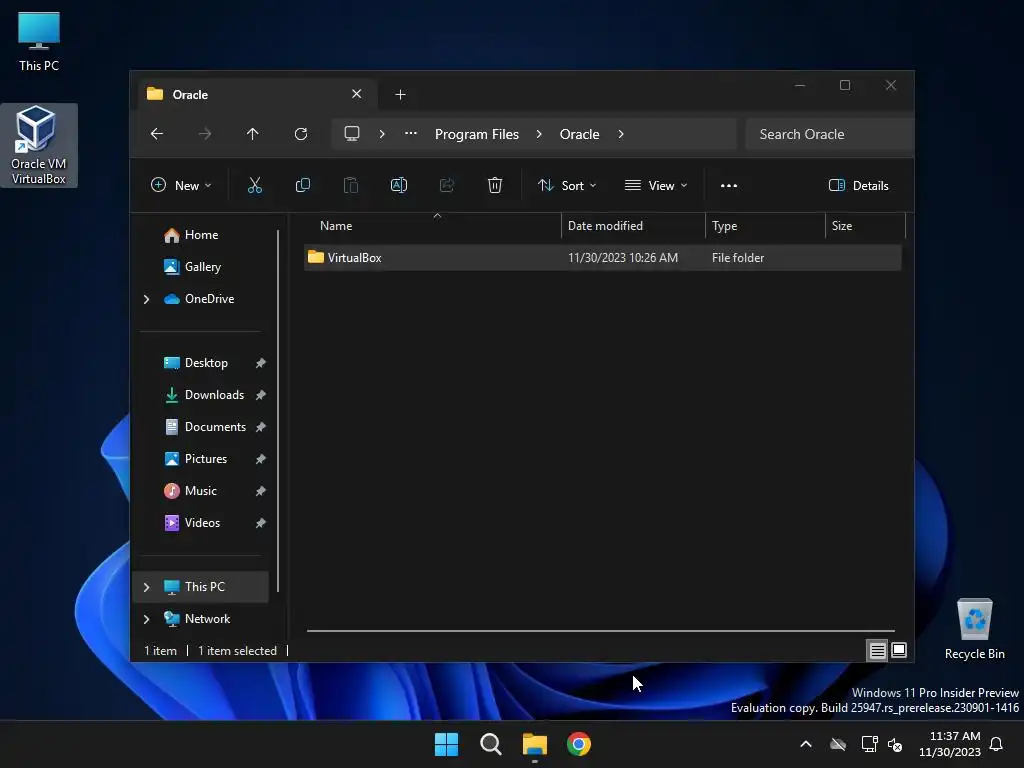This screenshot has height=768, width=1024.
Task: Open the notification bell in tray
Action: pos(996,744)
